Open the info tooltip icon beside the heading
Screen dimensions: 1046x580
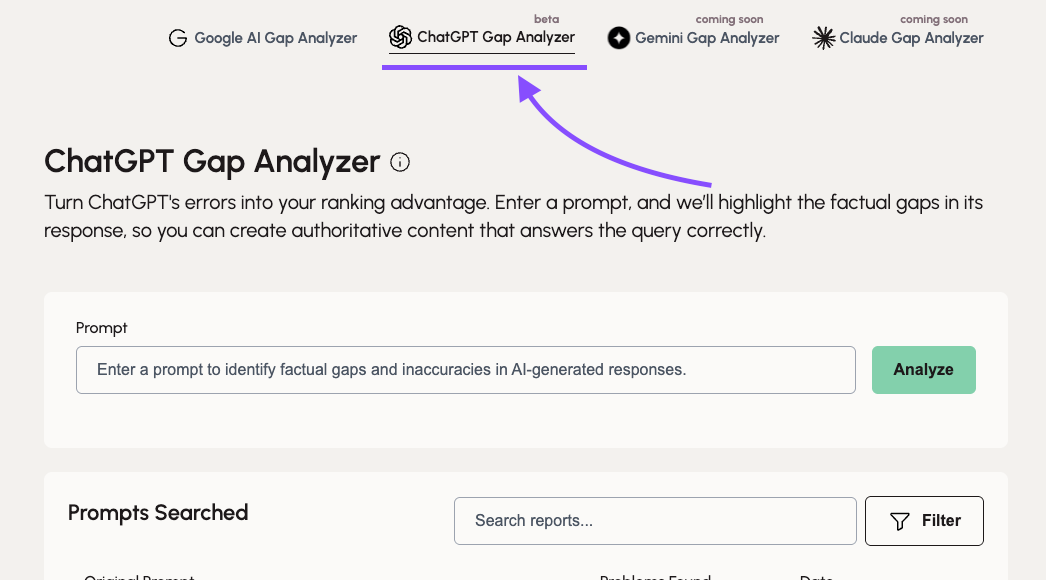point(399,162)
